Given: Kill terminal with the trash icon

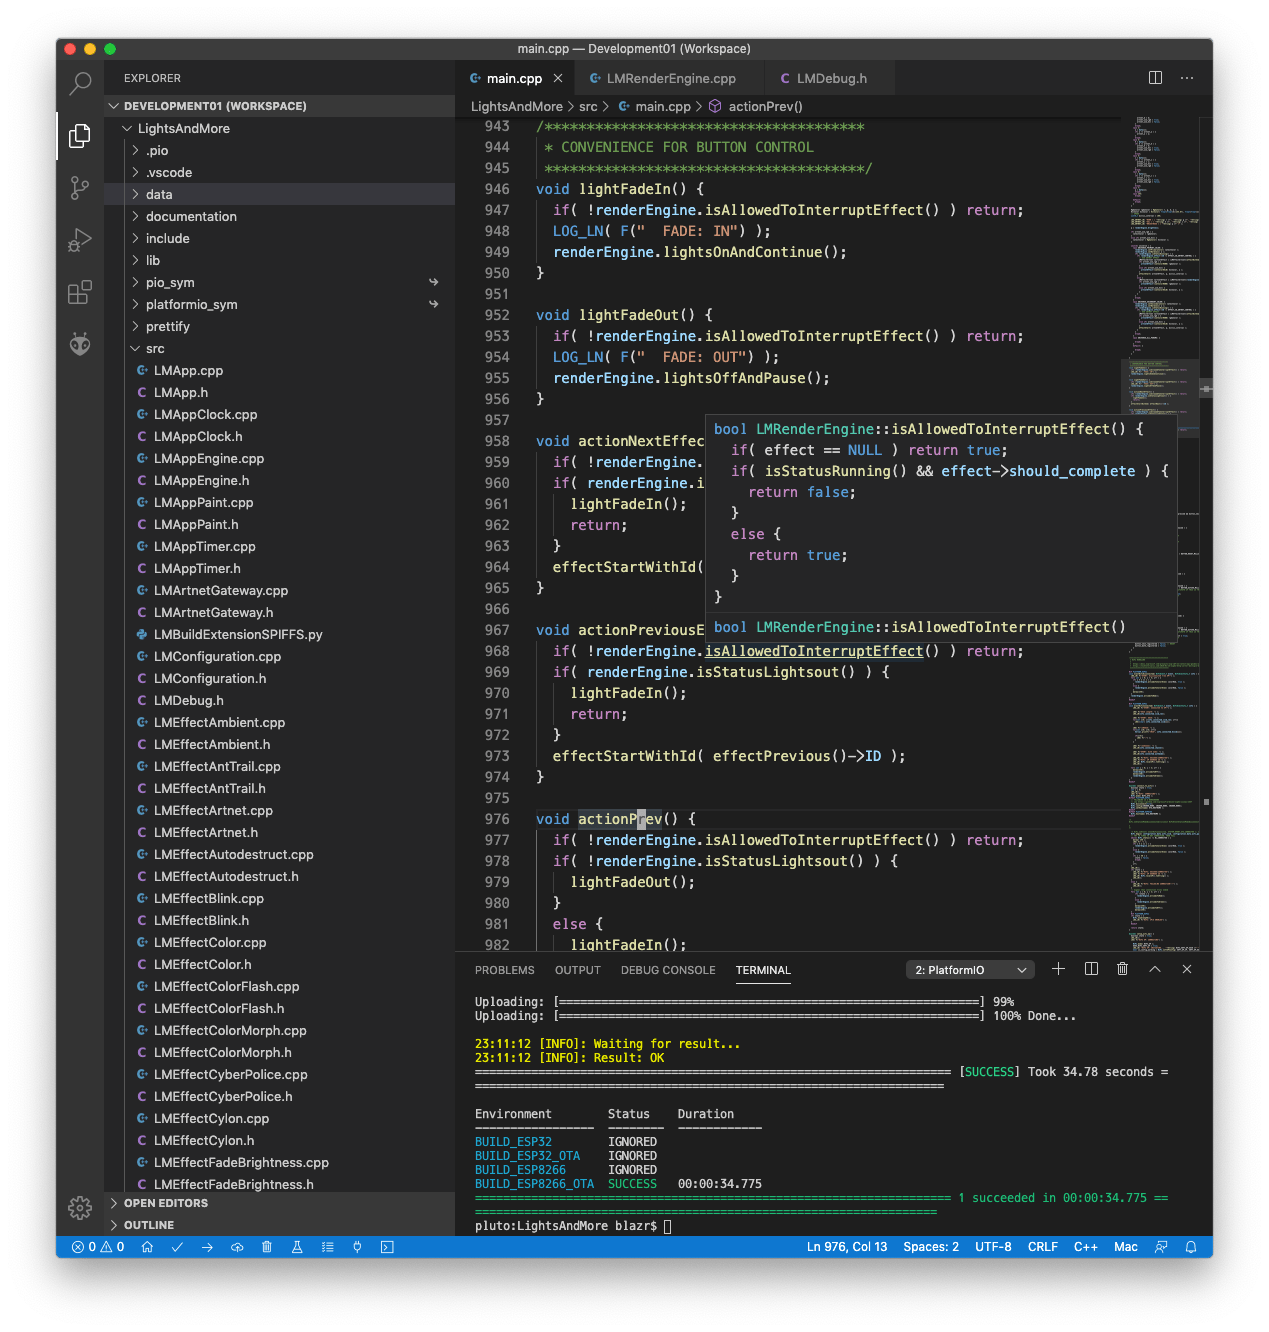Looking at the screenshot, I should [1122, 969].
